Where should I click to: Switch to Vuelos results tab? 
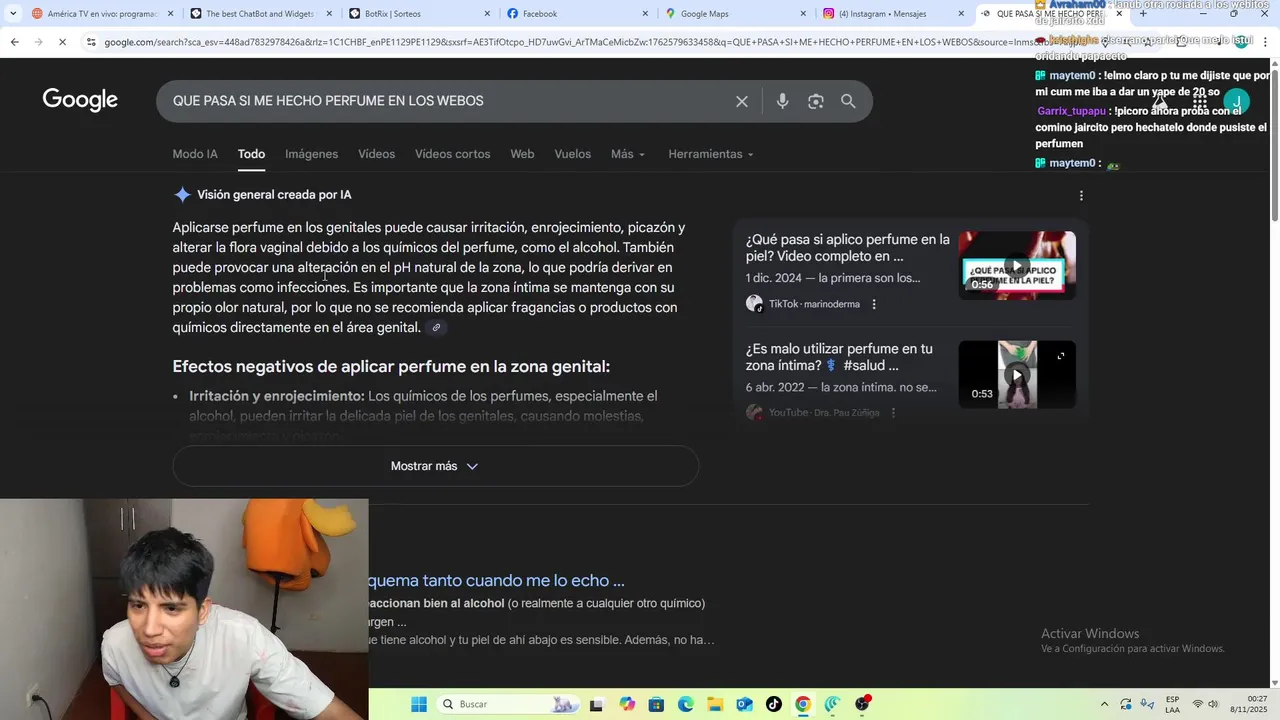(x=573, y=154)
